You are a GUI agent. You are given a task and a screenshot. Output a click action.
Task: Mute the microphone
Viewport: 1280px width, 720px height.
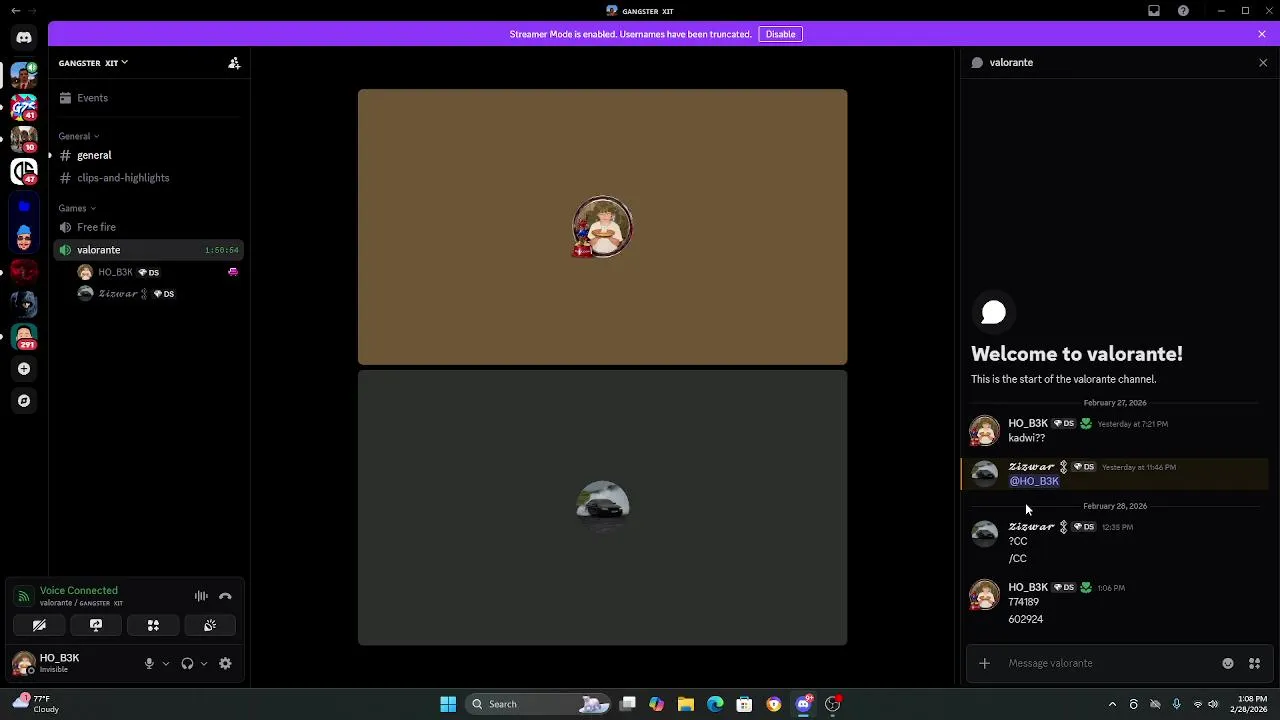(149, 663)
